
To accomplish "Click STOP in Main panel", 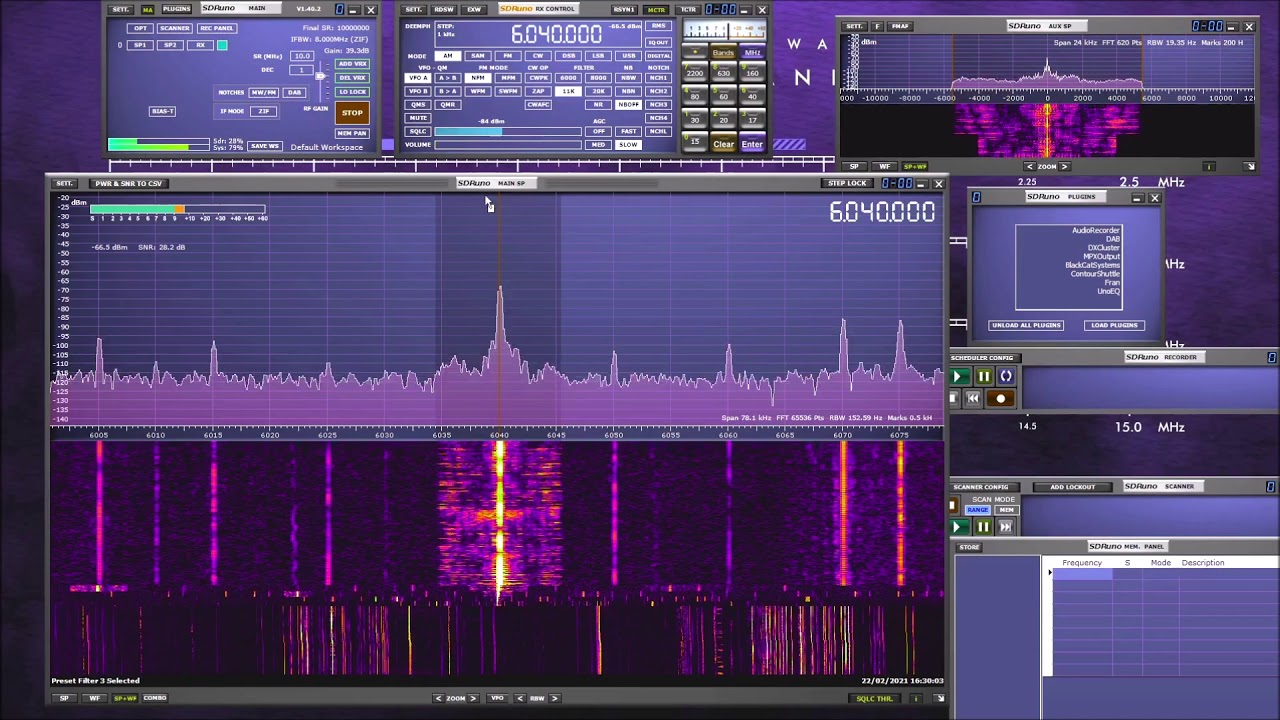I will (352, 113).
